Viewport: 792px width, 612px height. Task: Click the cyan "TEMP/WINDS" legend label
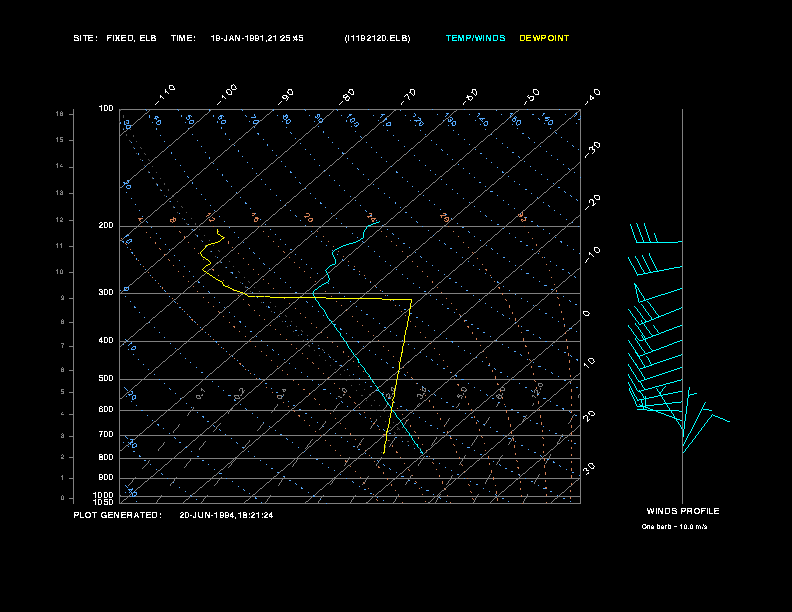coord(475,38)
